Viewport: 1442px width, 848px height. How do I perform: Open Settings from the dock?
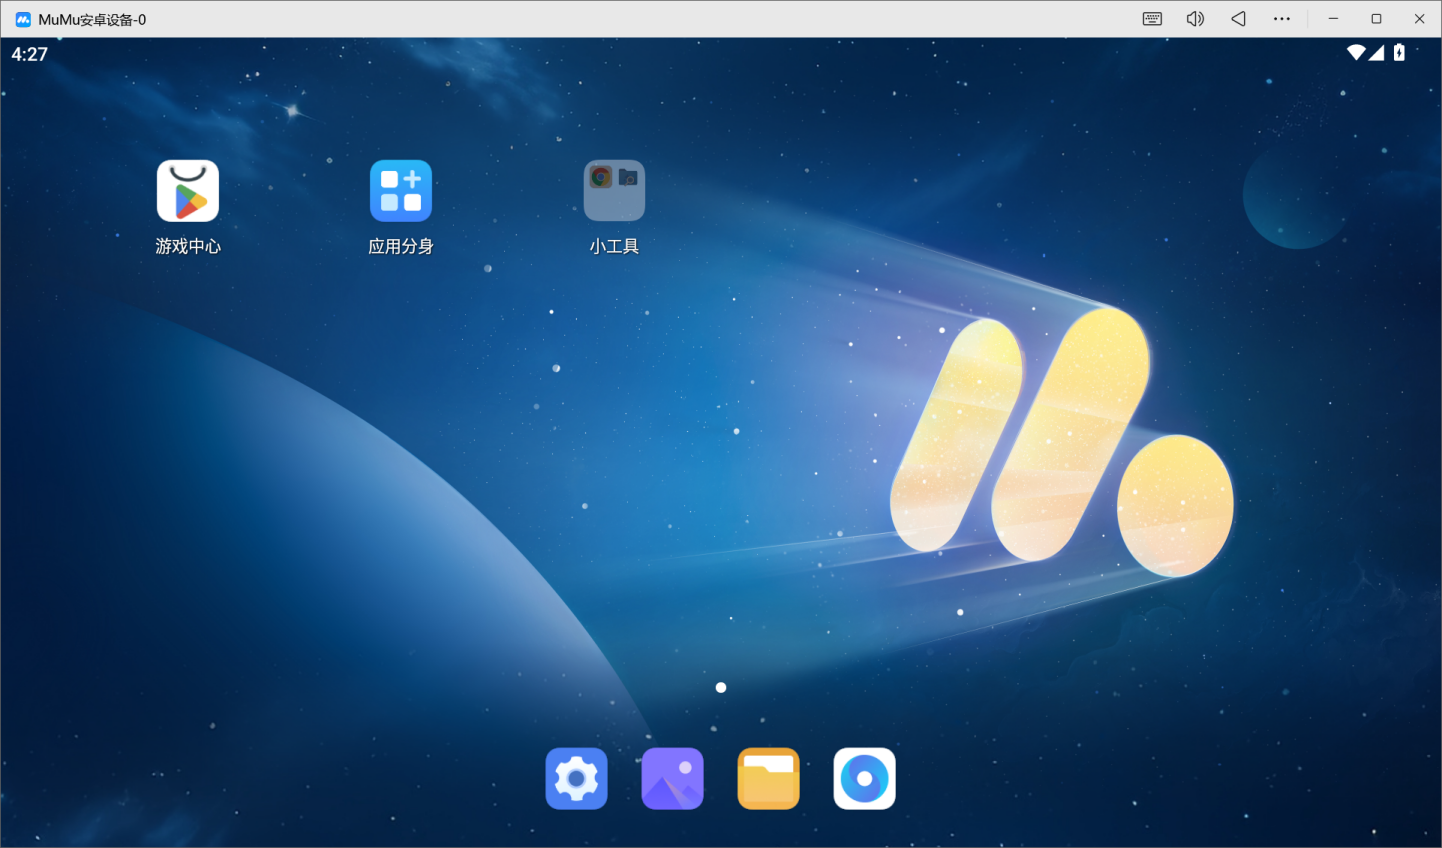pos(576,778)
